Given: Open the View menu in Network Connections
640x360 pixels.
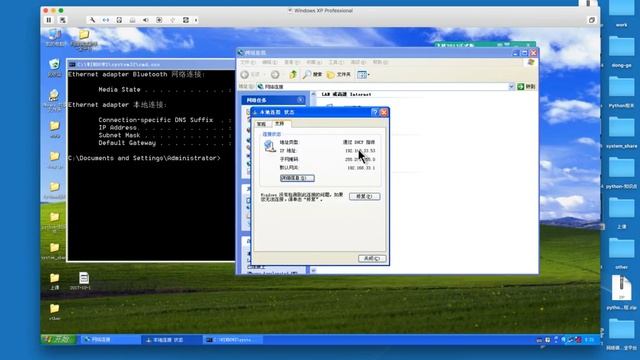Looking at the screenshot, I should coord(291,62).
